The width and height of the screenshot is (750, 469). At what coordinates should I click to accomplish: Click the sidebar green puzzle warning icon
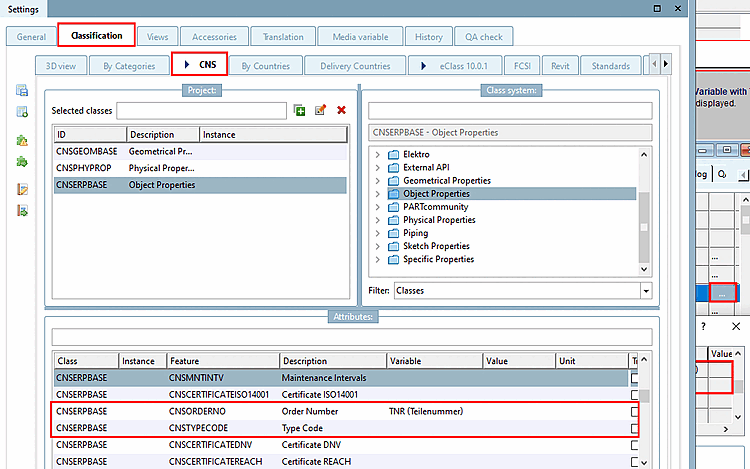22,141
